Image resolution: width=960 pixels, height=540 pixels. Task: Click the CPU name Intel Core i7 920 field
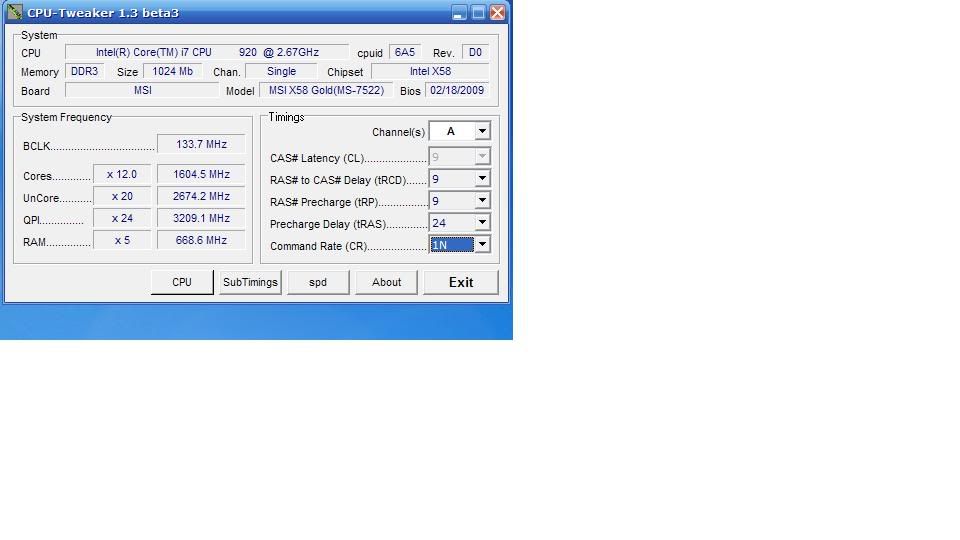coord(207,53)
